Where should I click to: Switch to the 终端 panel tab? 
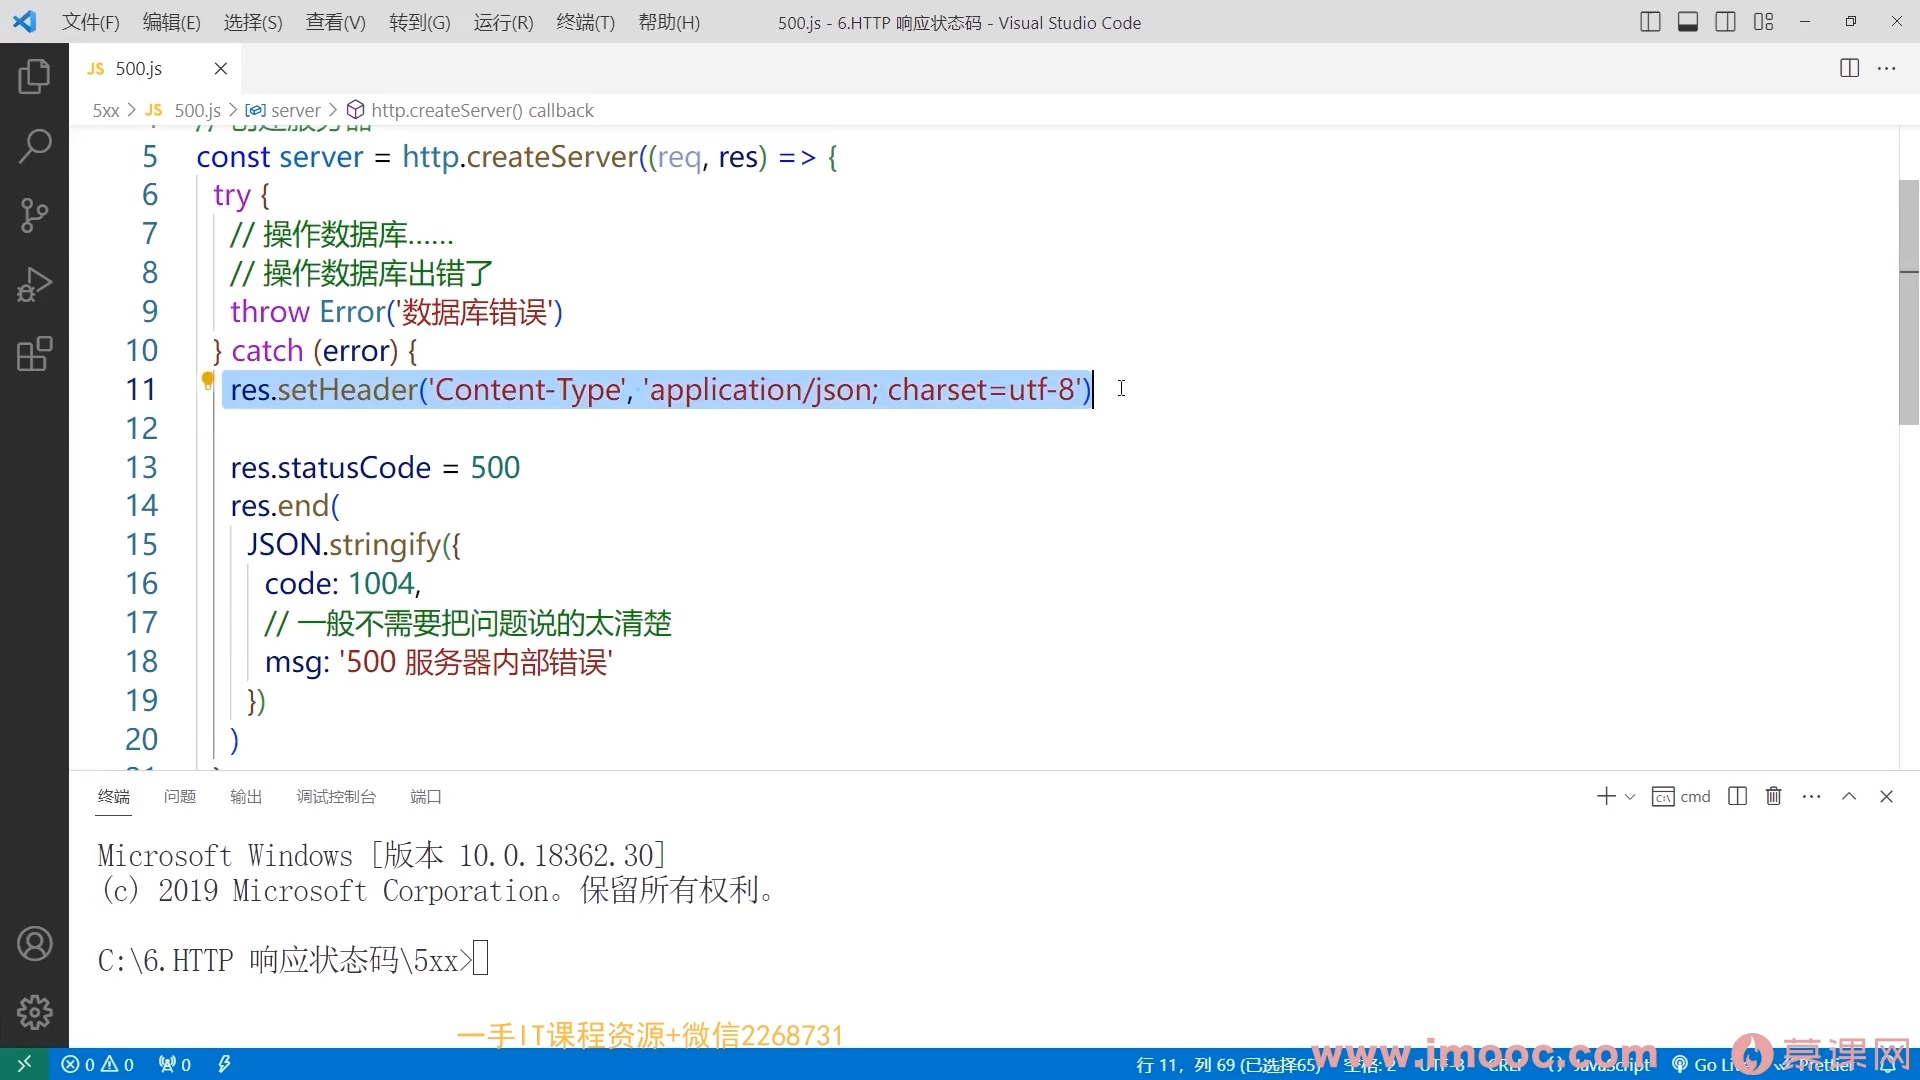pos(114,796)
